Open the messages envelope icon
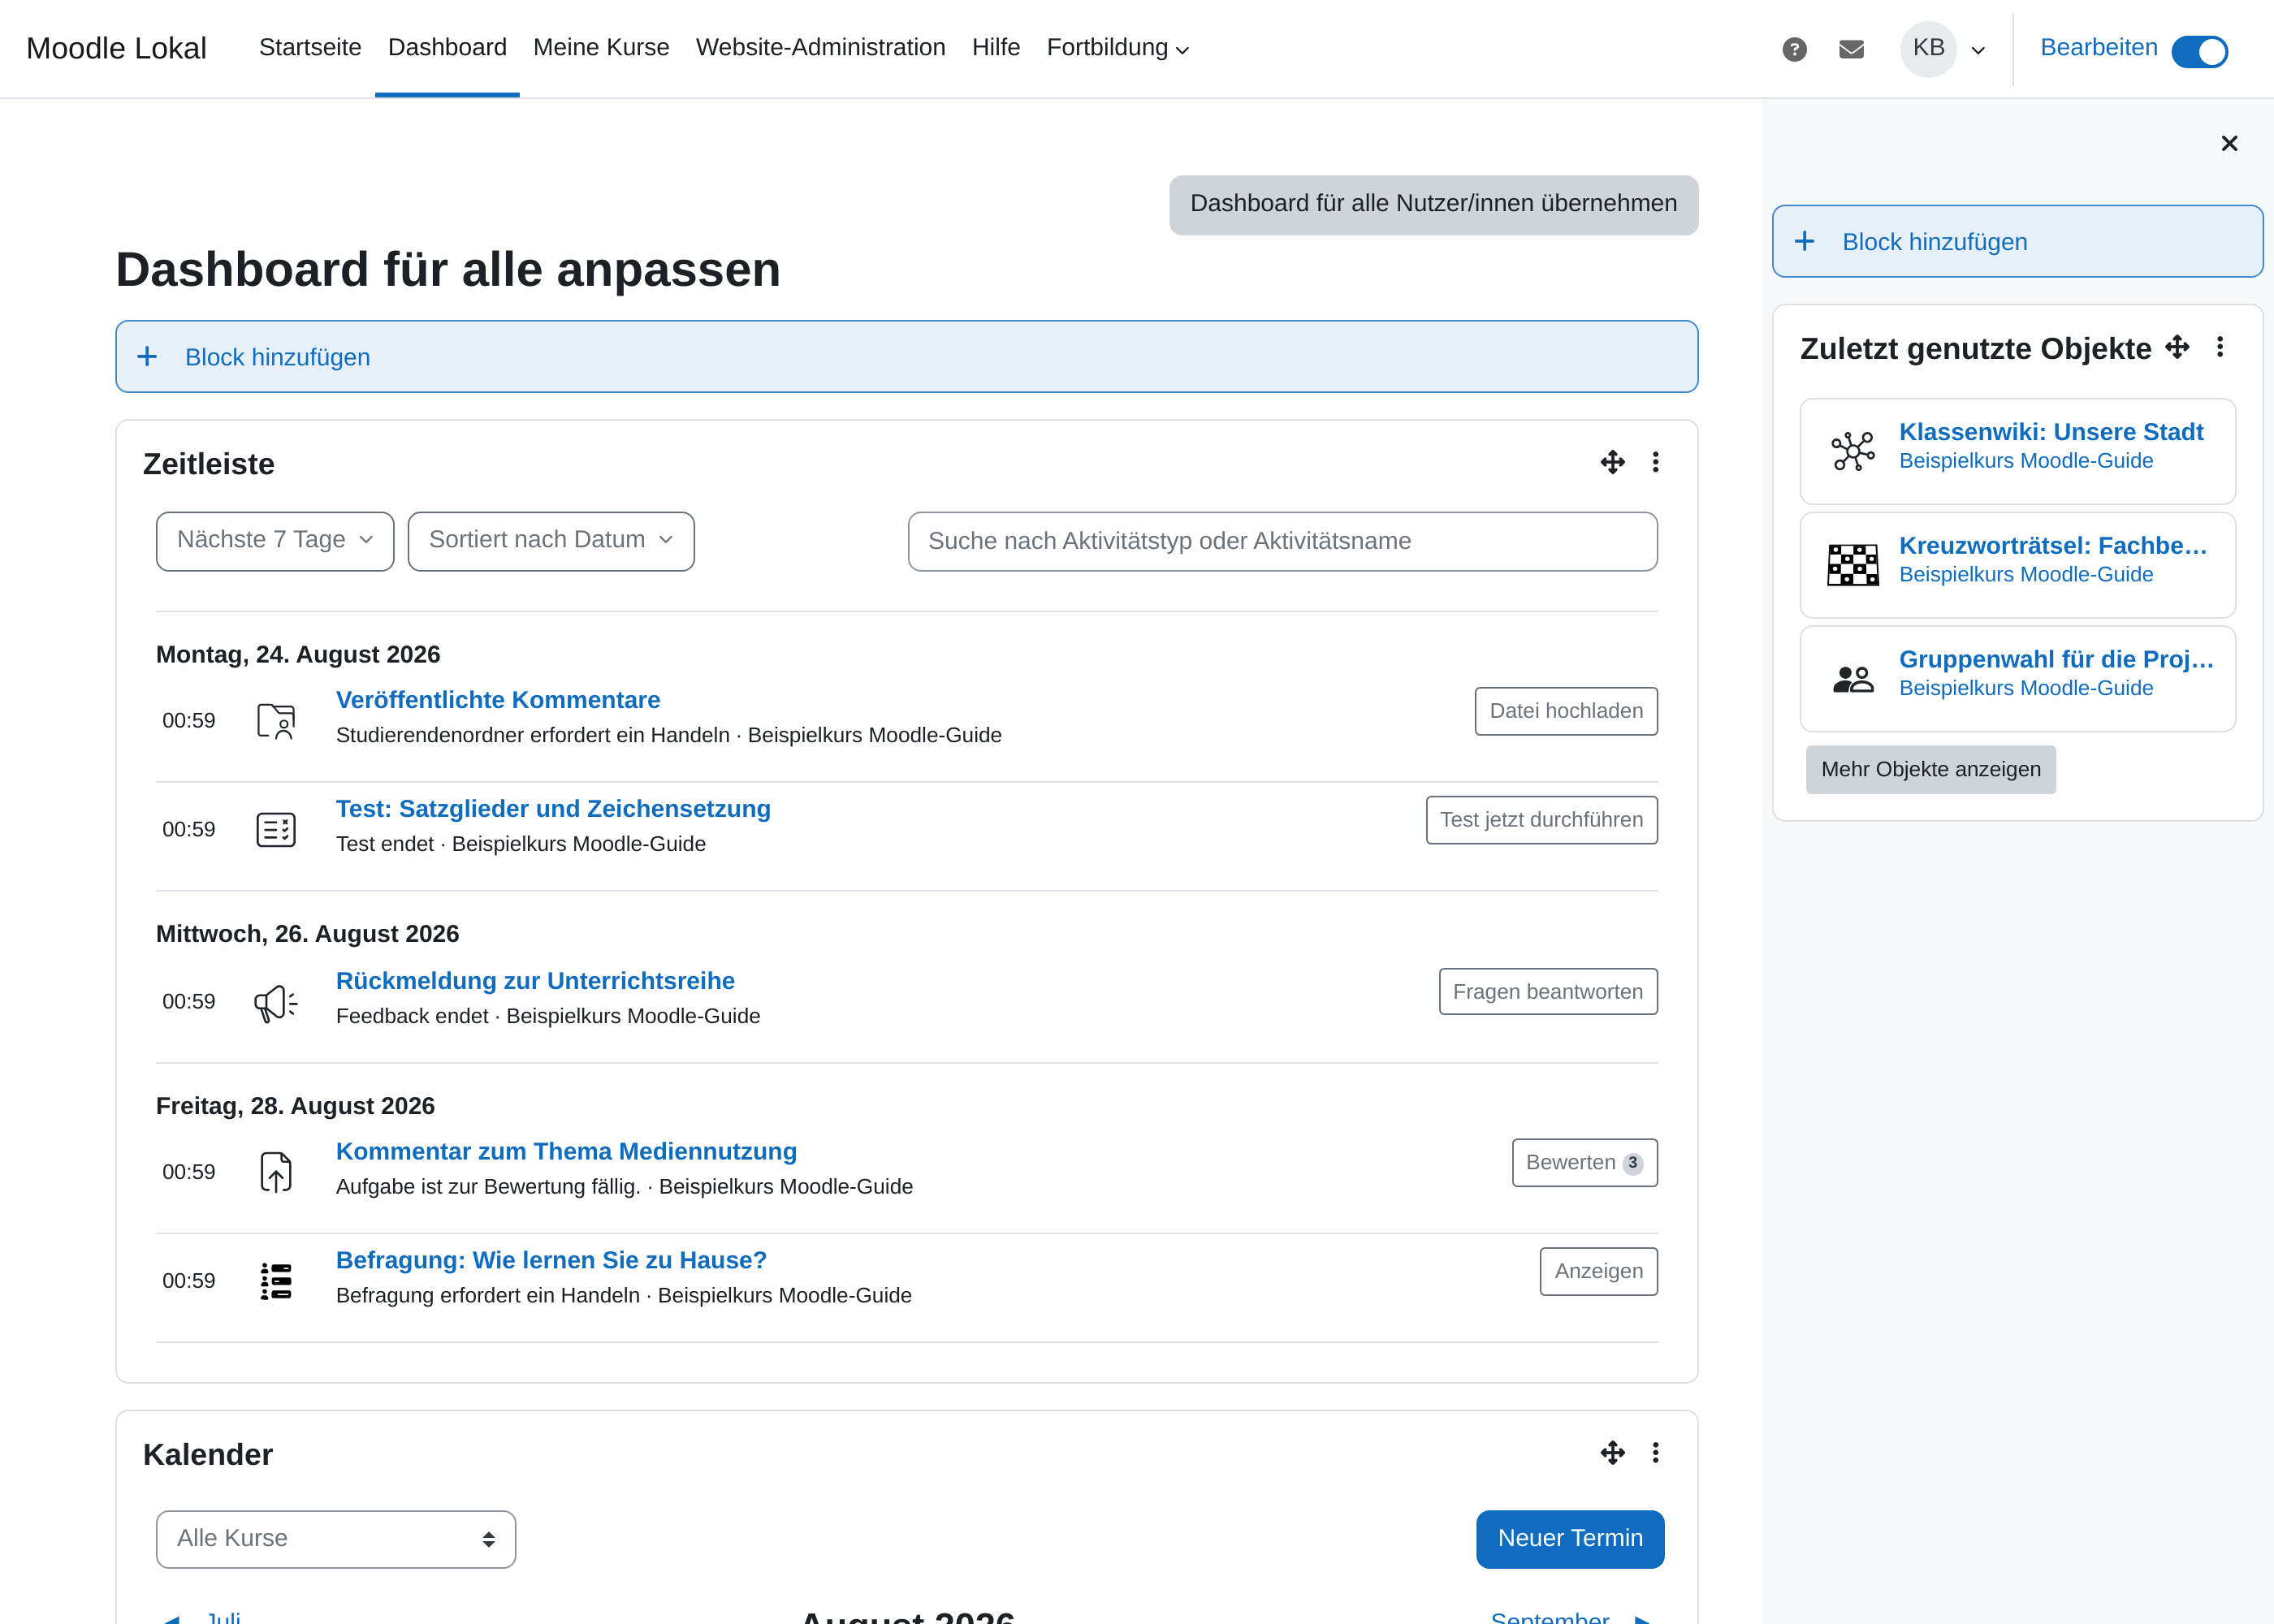Screen dimensions: 2274x1624 1851,49
